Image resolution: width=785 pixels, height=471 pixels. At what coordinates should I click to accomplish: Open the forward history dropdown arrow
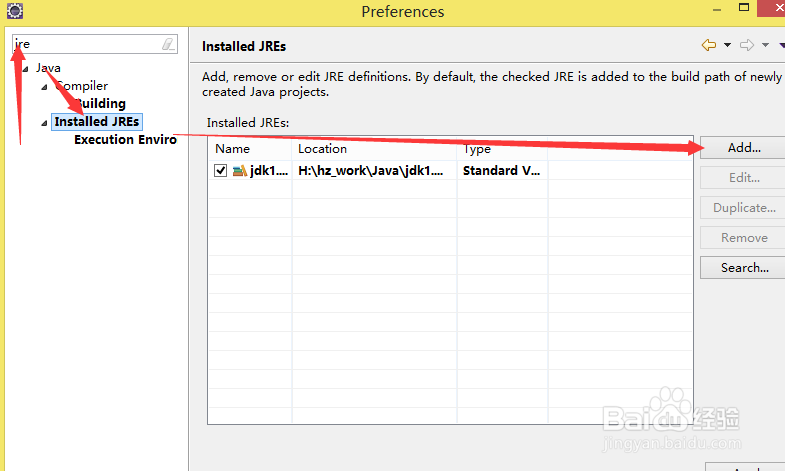(765, 45)
